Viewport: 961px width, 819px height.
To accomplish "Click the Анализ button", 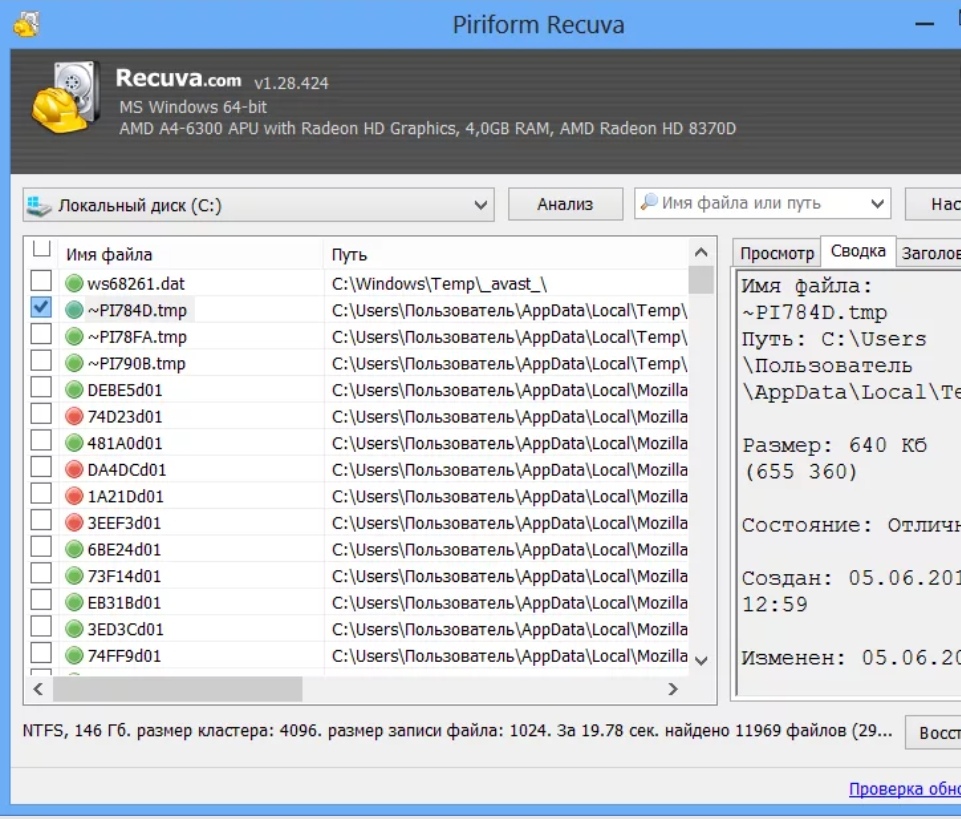I will click(565, 204).
